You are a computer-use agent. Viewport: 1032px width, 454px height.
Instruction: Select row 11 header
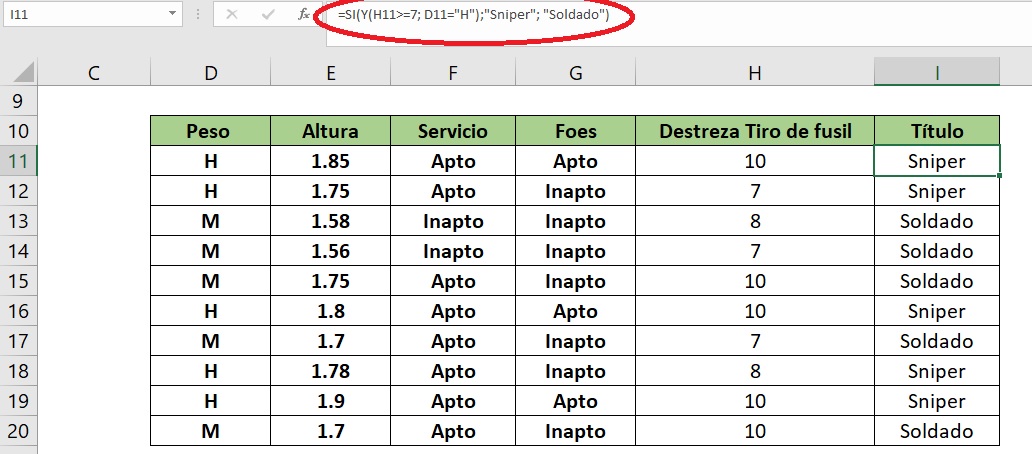[19, 161]
